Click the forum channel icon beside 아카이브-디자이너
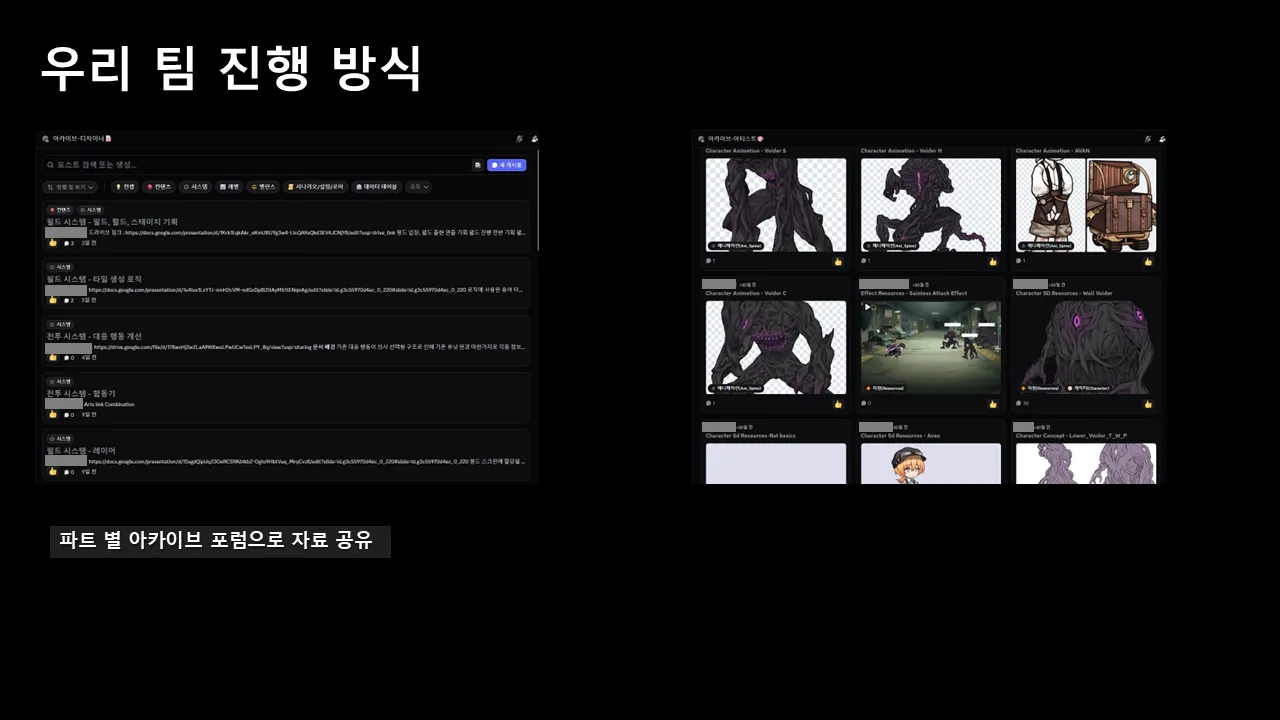1280x720 pixels. click(x=46, y=139)
